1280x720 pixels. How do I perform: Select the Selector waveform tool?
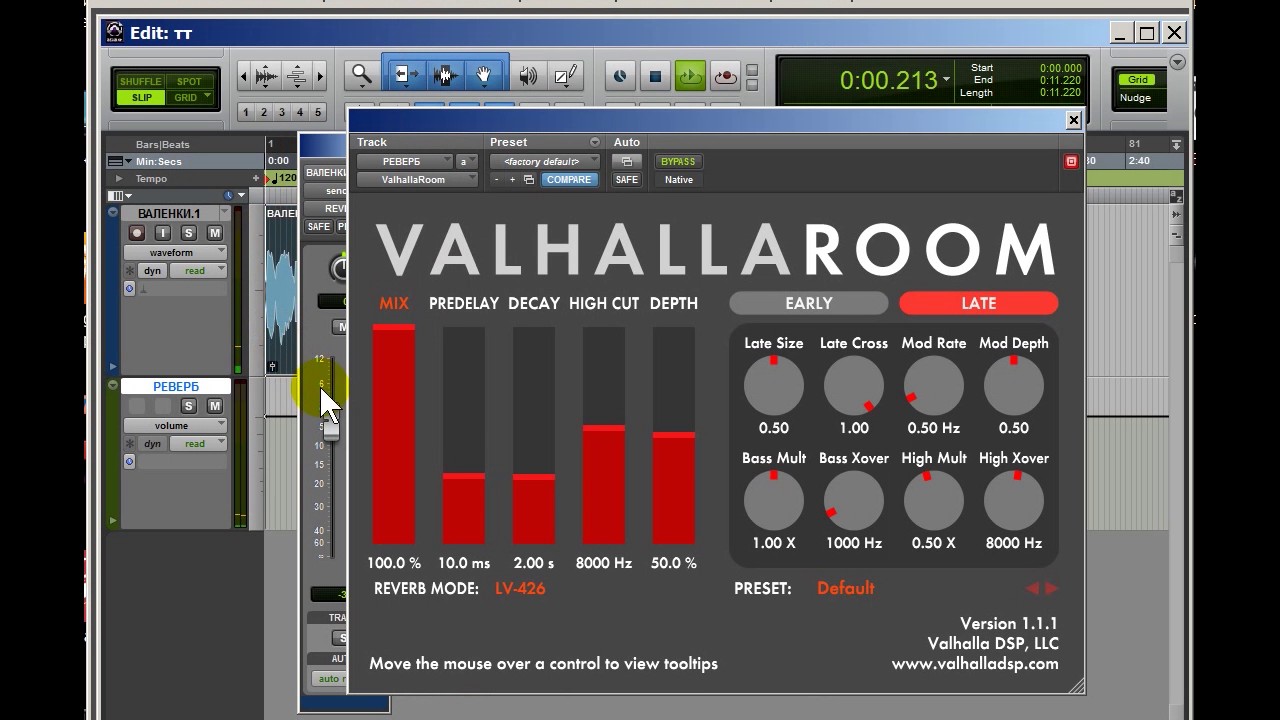(x=445, y=75)
